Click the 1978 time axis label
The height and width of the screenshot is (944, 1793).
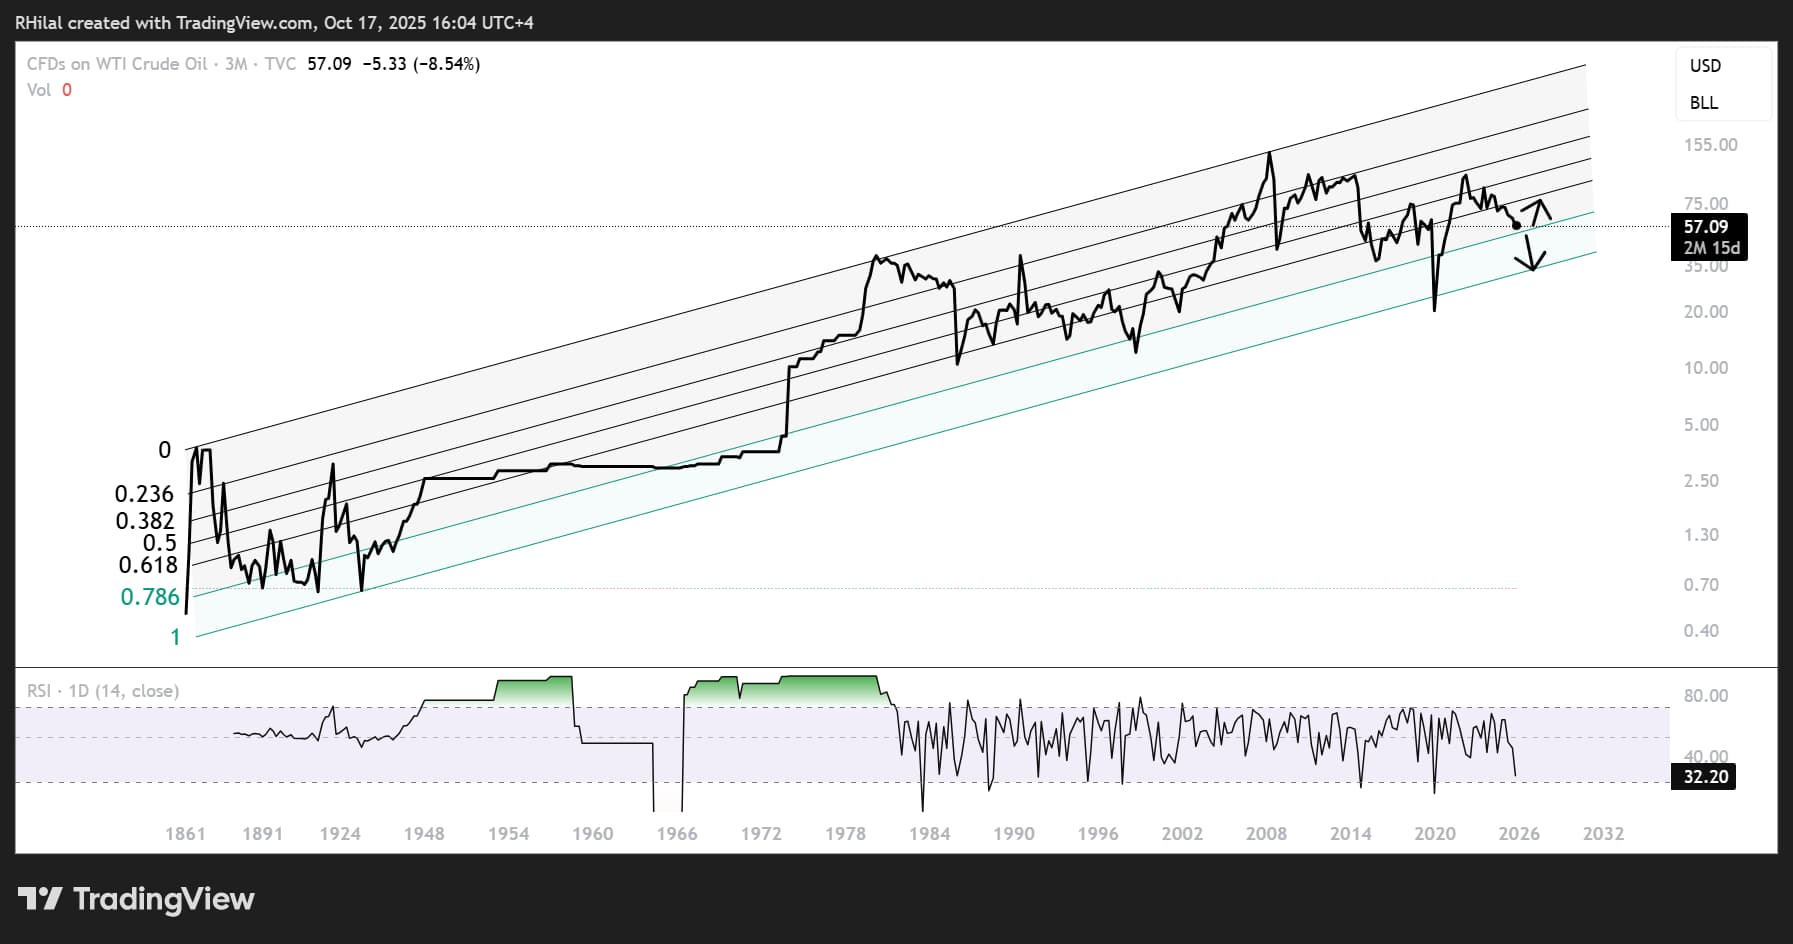[x=845, y=834]
